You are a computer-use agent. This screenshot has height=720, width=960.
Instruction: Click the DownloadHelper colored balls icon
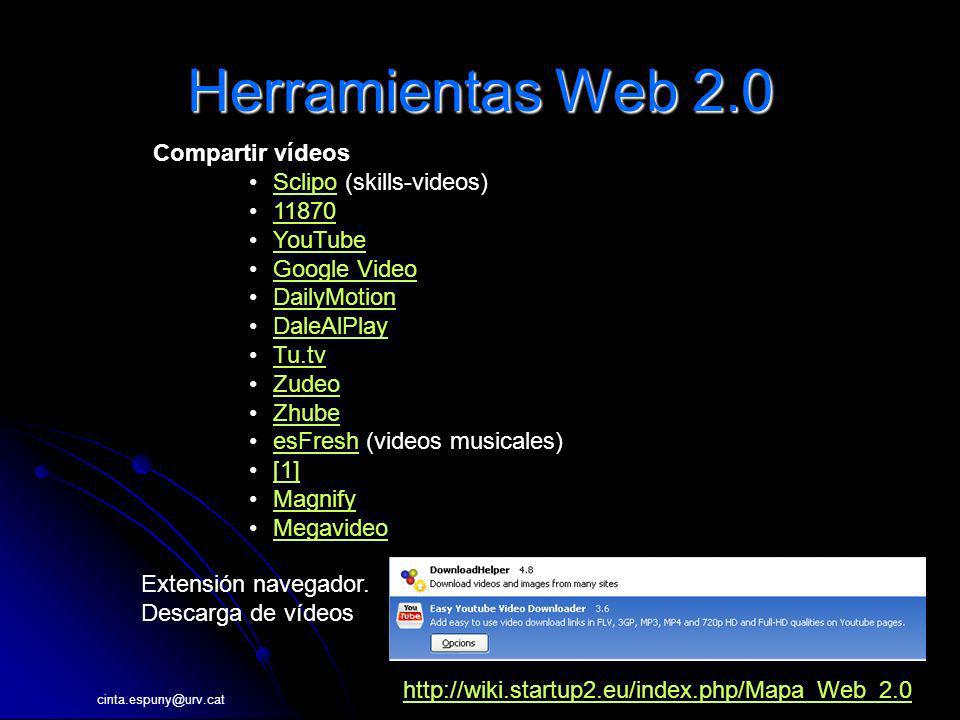click(412, 579)
